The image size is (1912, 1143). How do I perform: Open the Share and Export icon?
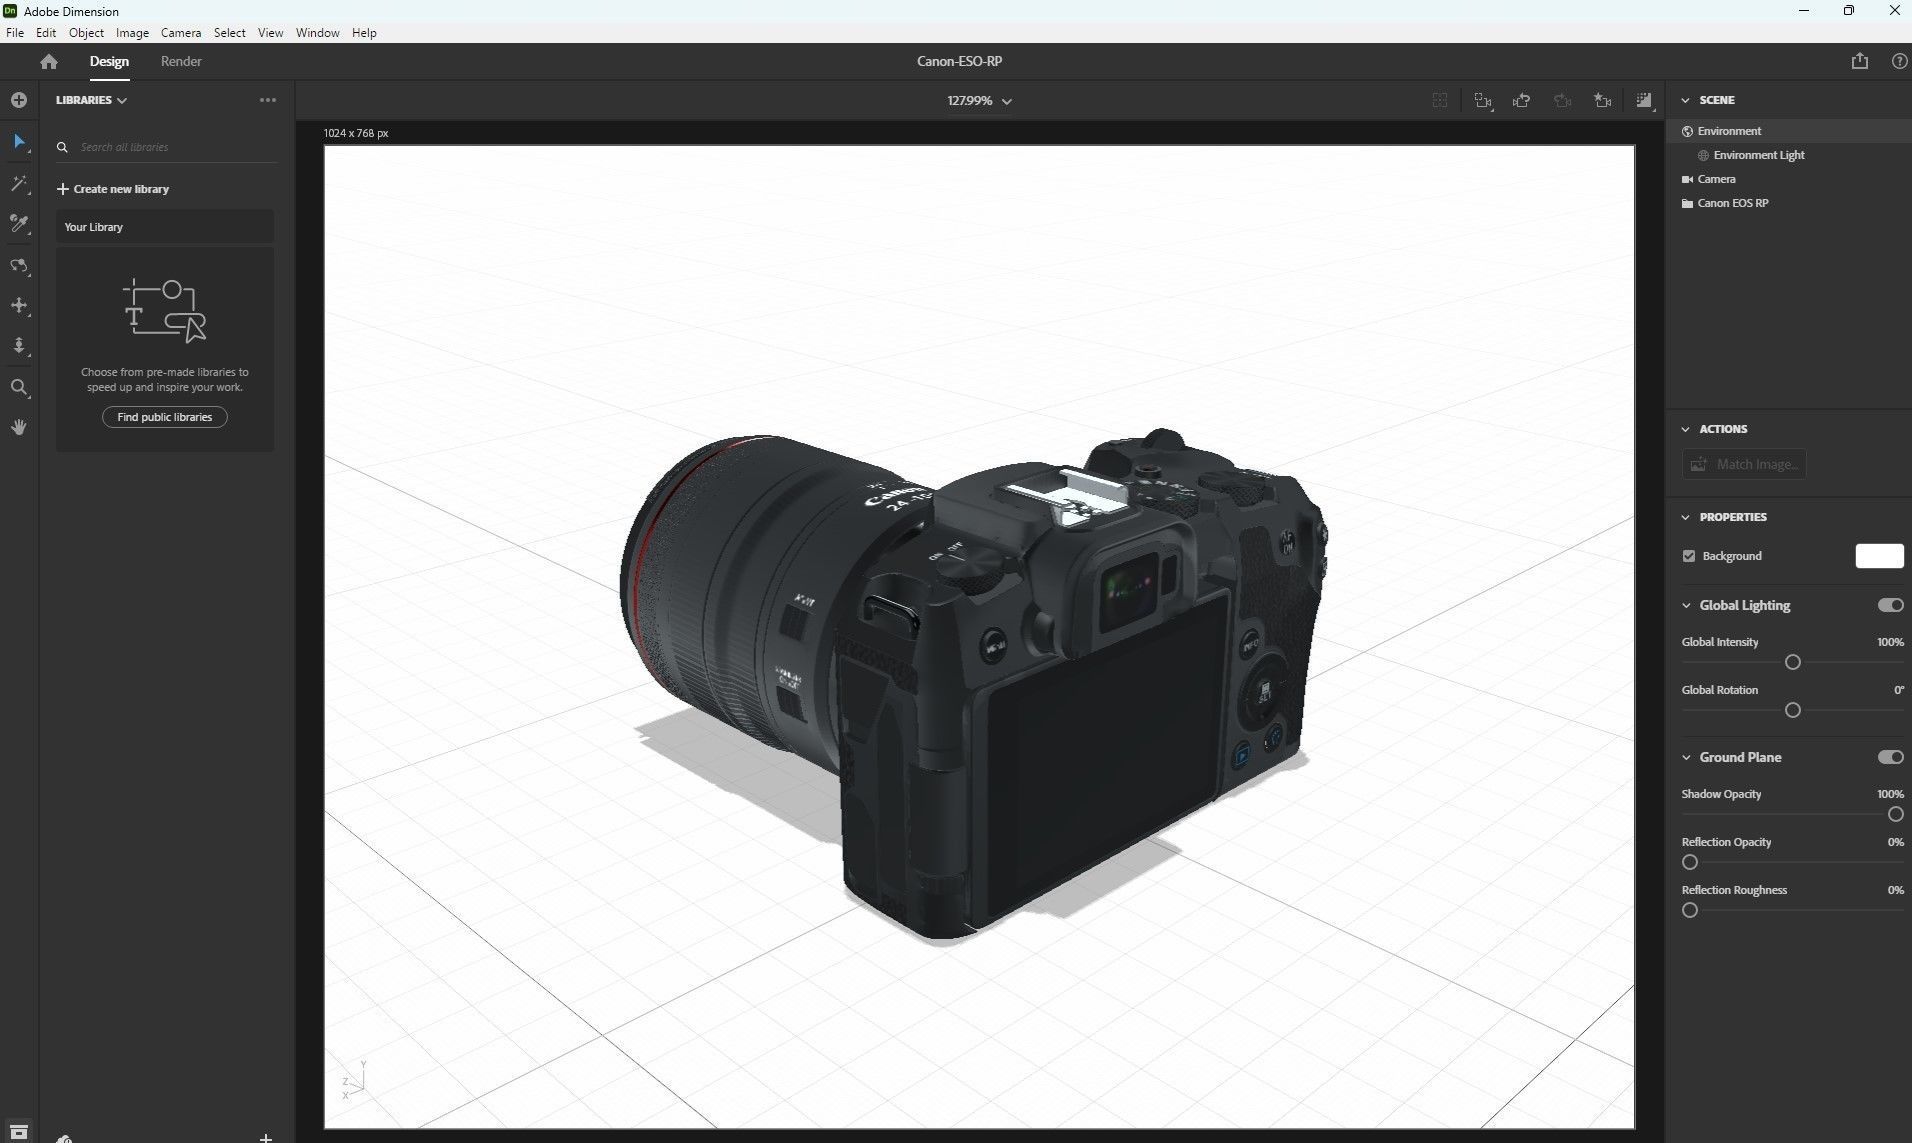pos(1859,61)
